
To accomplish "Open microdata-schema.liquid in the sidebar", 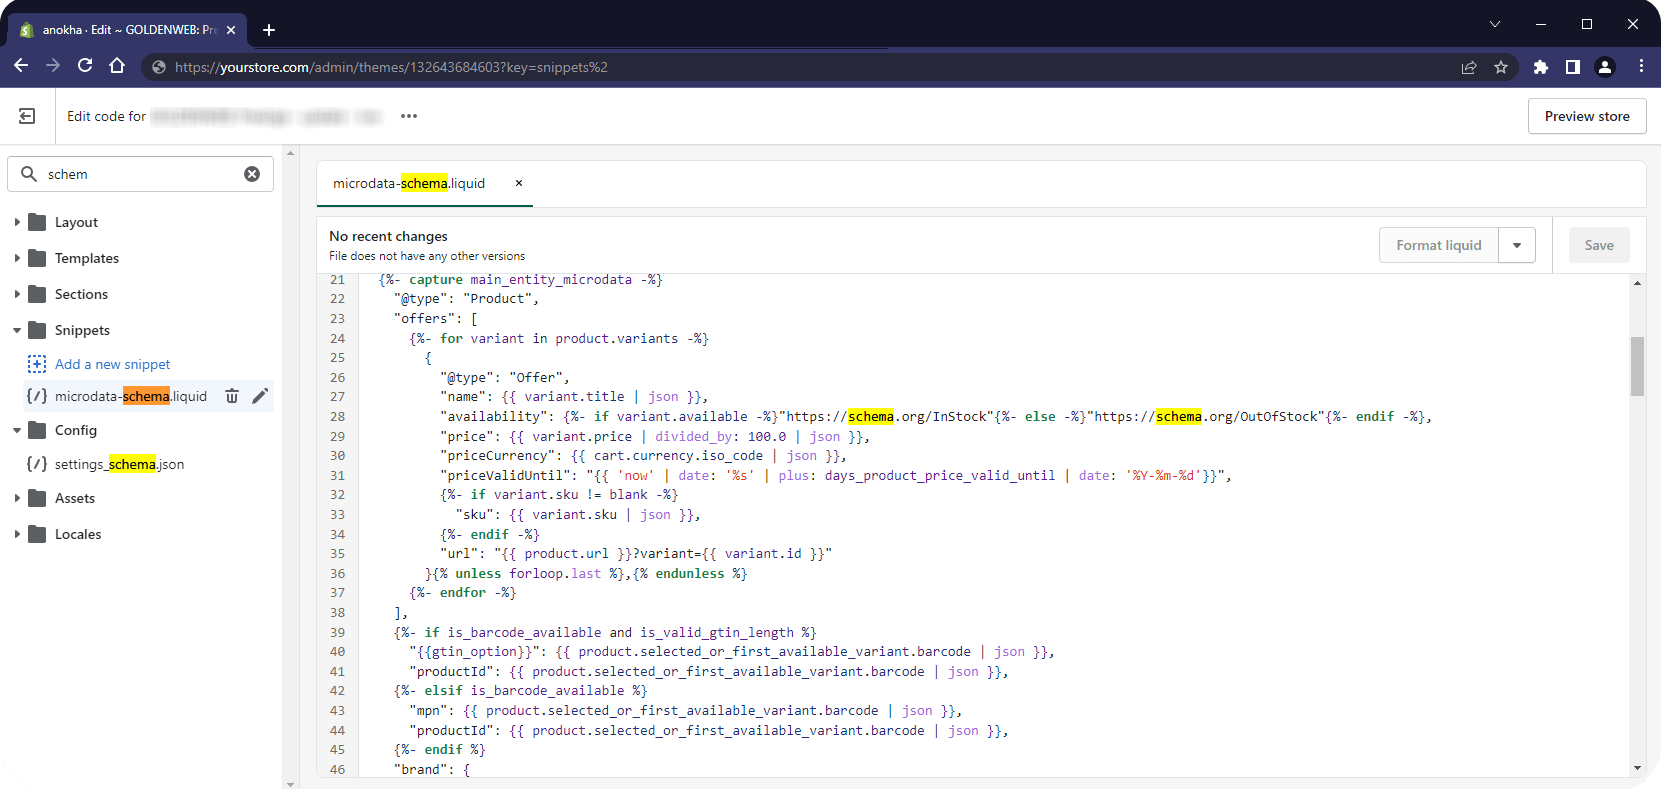I will pyautogui.click(x=131, y=396).
